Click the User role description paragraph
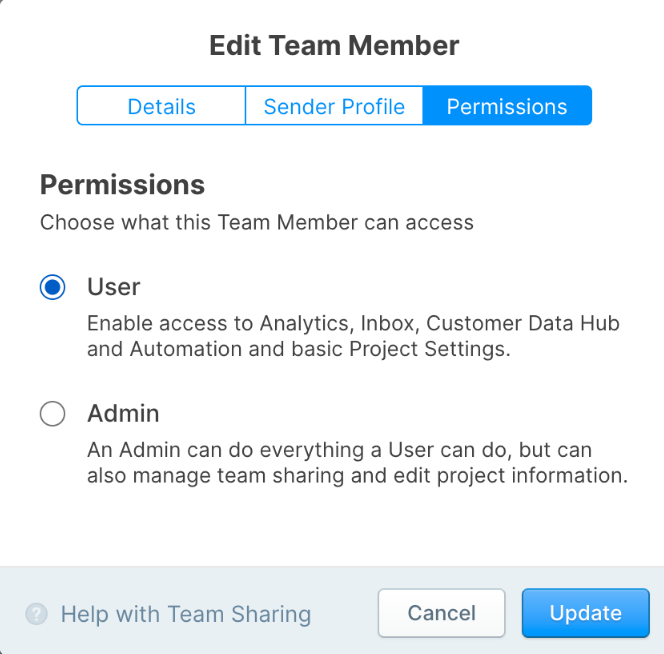This screenshot has width=664, height=654. click(354, 336)
